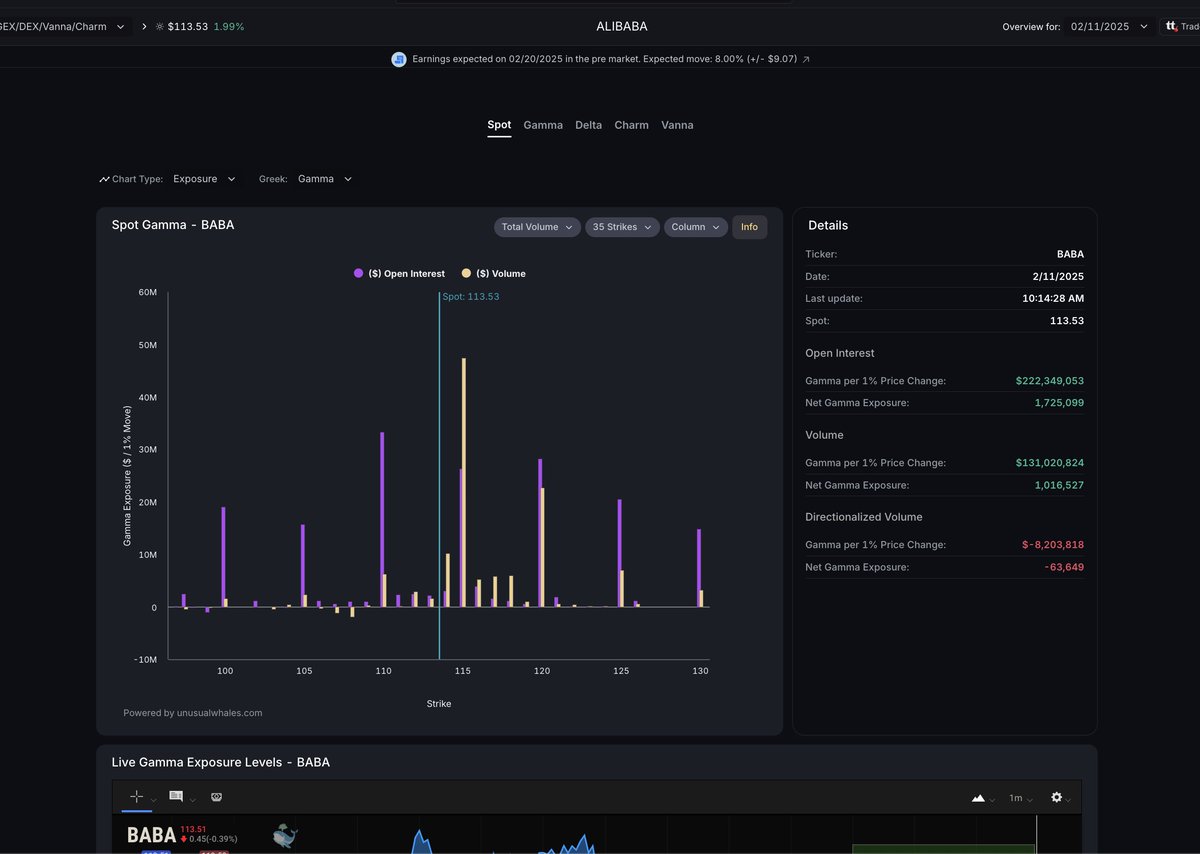Click the 1.99% change next to price
This screenshot has width=1200, height=854.
(228, 26)
